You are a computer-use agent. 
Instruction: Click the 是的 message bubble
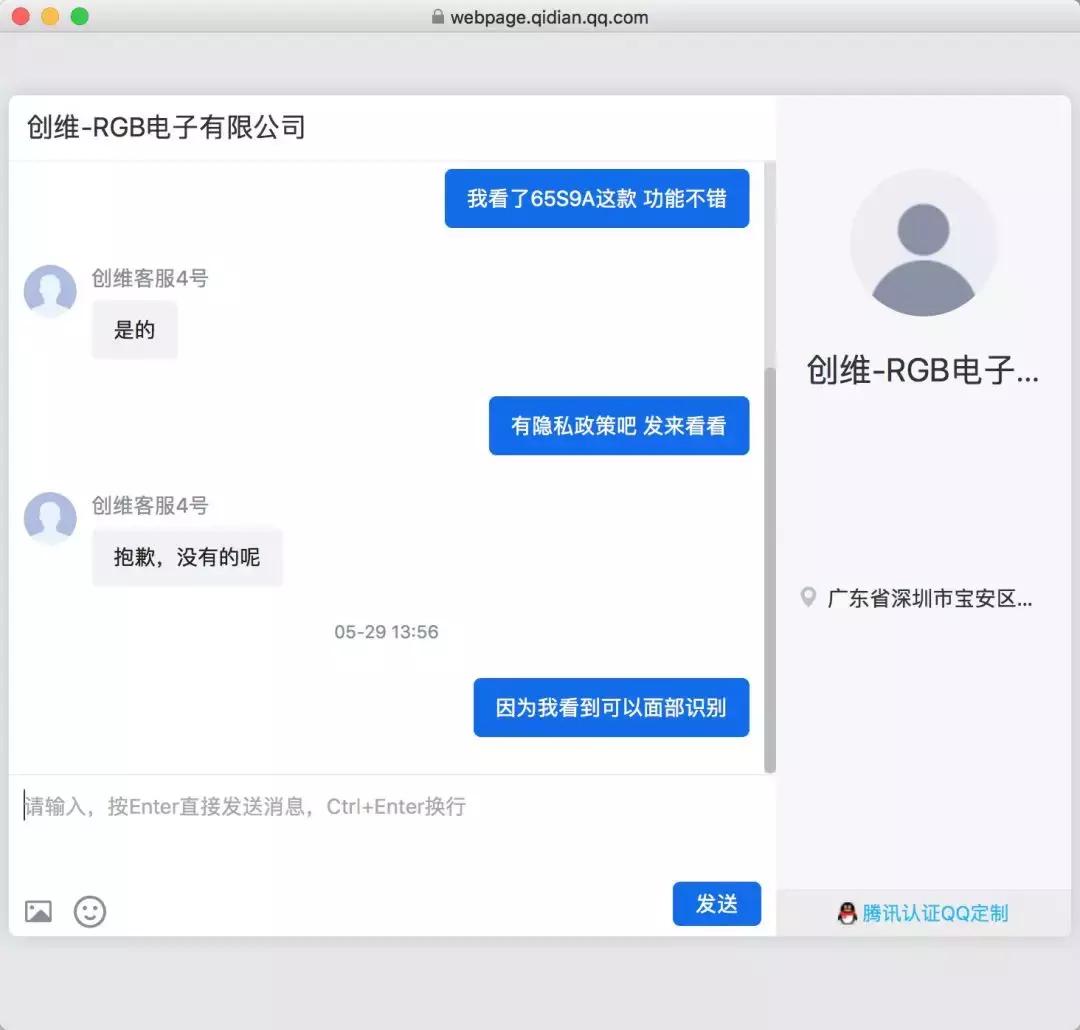pyautogui.click(x=134, y=330)
